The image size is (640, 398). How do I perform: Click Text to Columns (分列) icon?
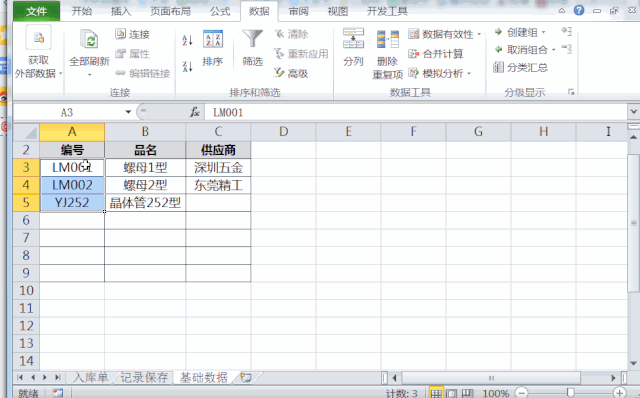(x=353, y=38)
